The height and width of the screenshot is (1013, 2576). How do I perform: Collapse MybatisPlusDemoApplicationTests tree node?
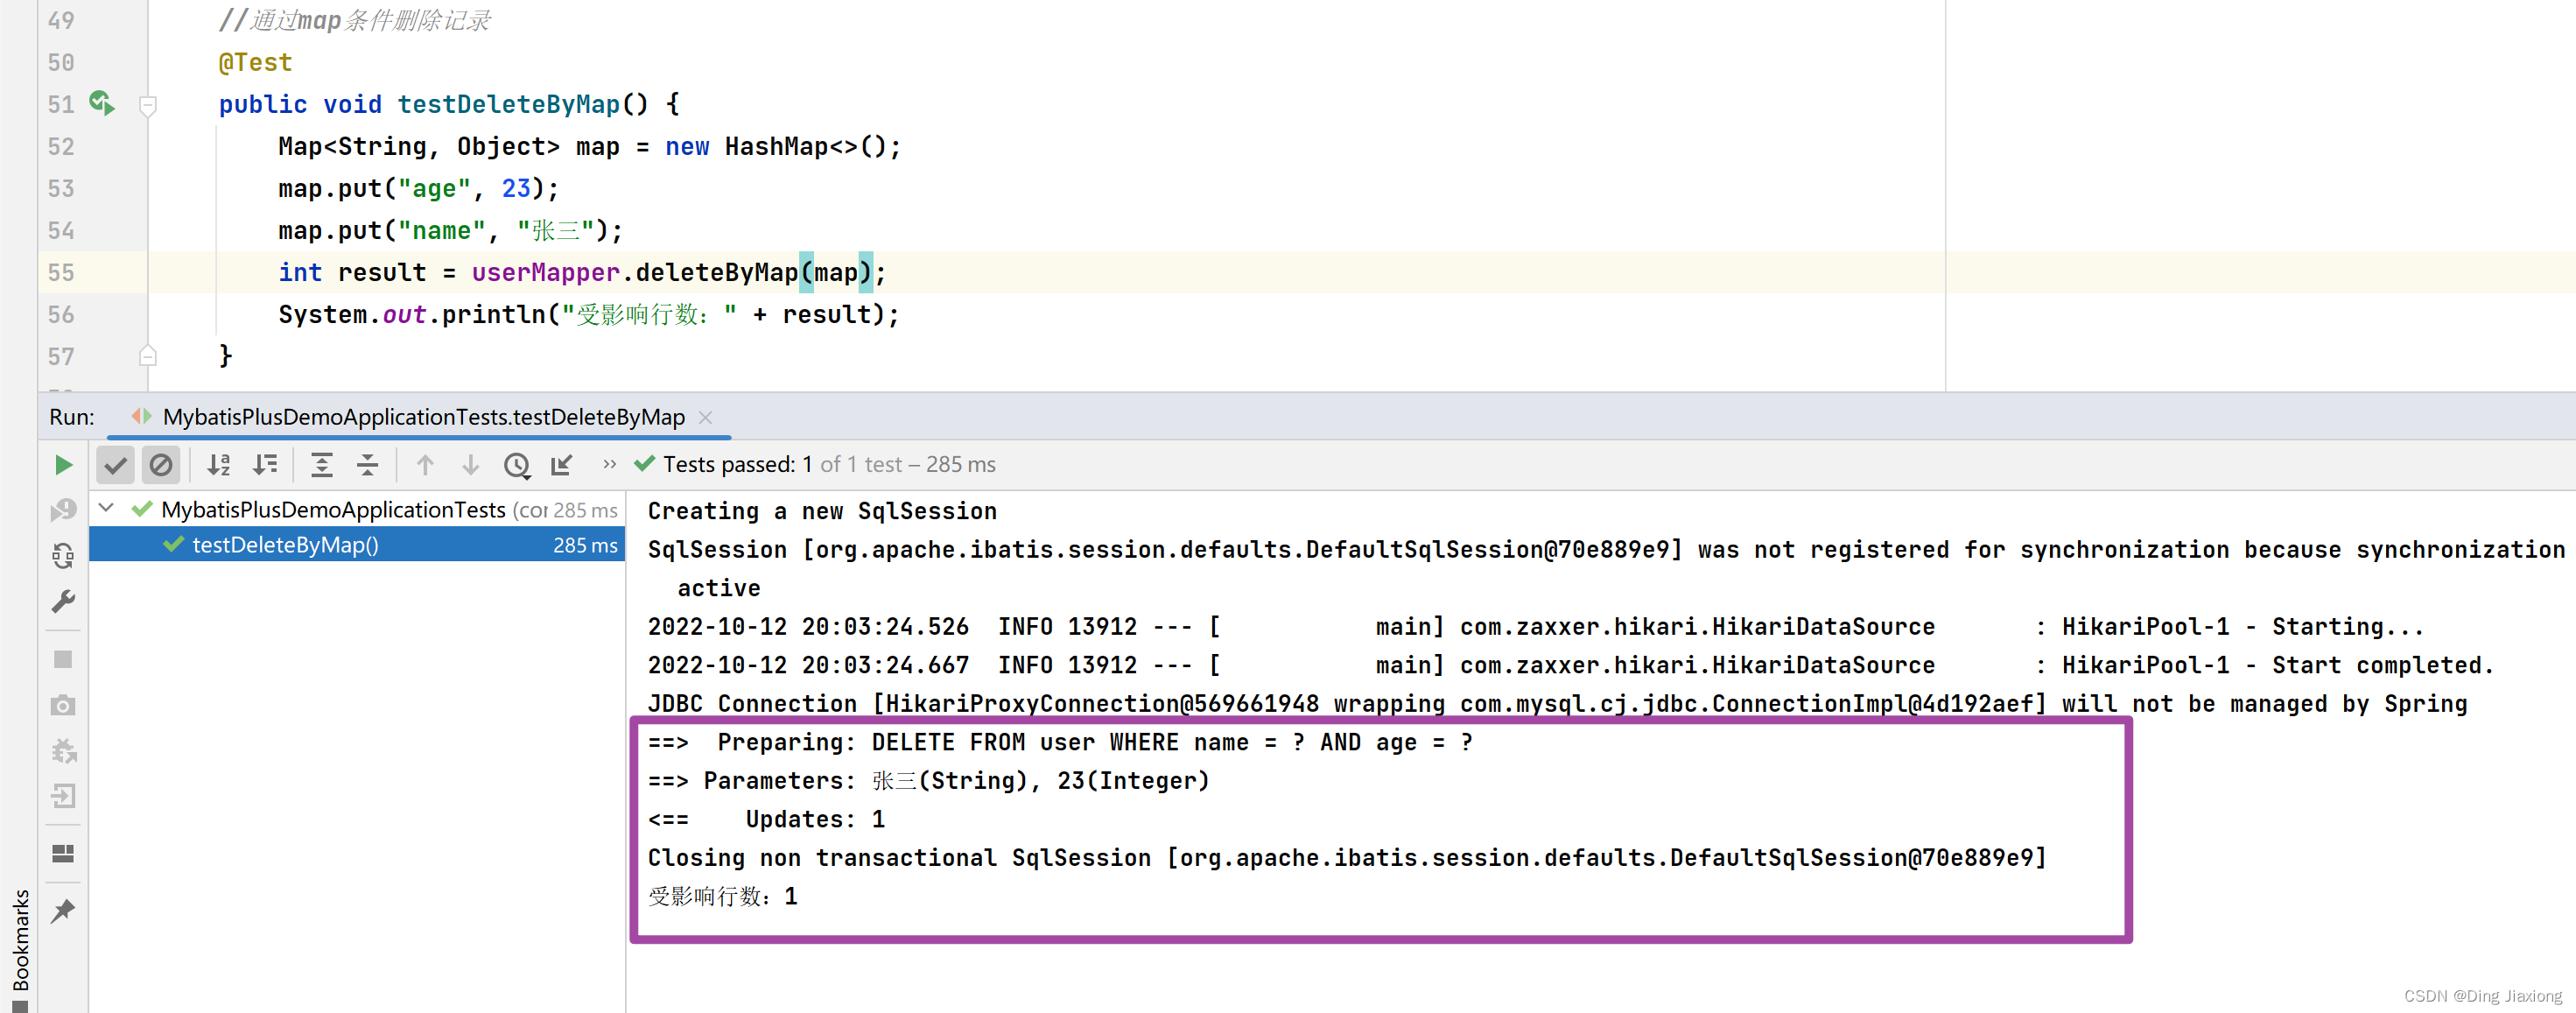(x=107, y=509)
